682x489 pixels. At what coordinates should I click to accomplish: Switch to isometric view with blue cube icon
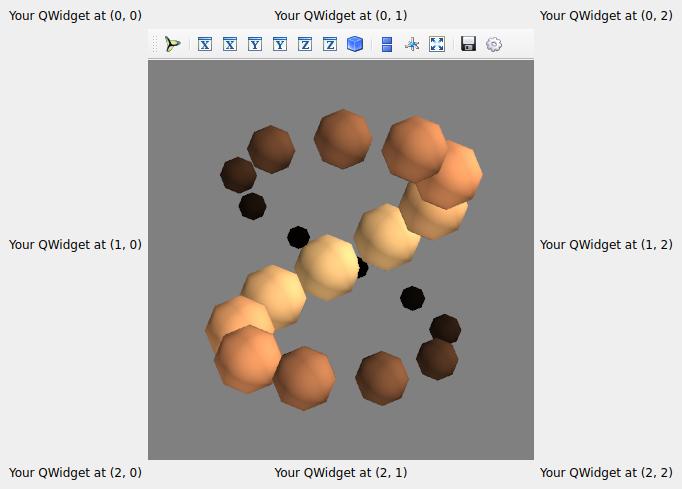coord(355,44)
